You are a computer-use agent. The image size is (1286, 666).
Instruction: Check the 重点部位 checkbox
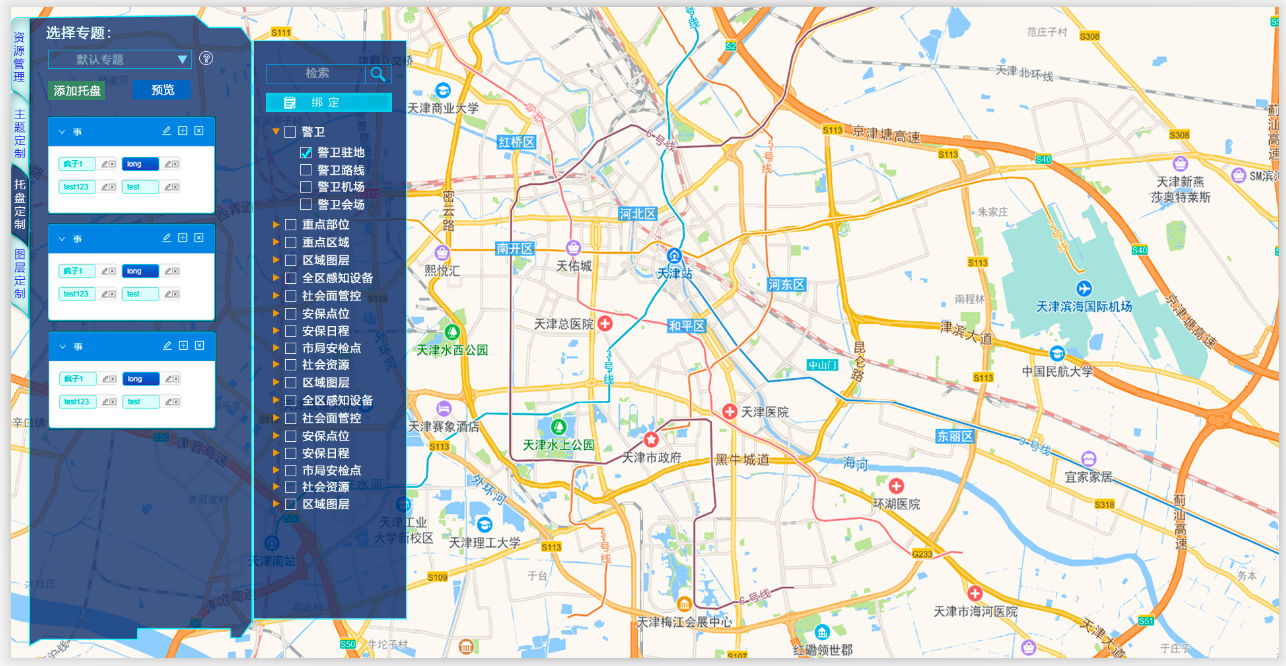tap(291, 225)
